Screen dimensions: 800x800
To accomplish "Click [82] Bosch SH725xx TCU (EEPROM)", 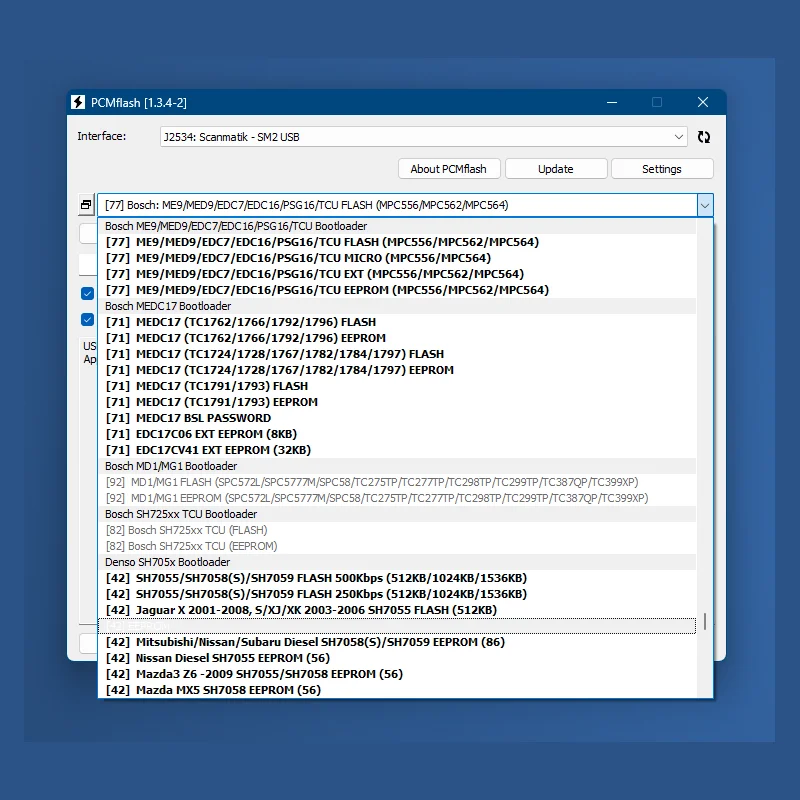I will [x=397, y=546].
